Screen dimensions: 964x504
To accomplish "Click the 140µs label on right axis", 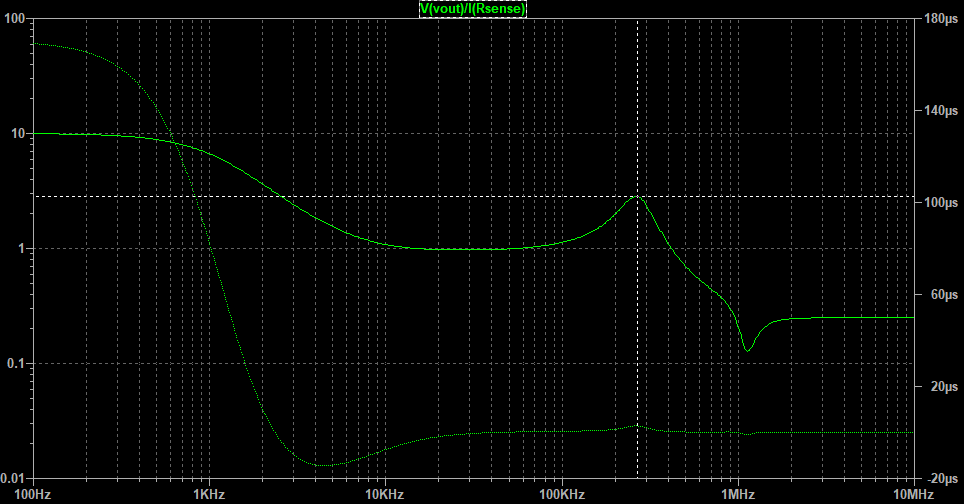I will pos(941,111).
